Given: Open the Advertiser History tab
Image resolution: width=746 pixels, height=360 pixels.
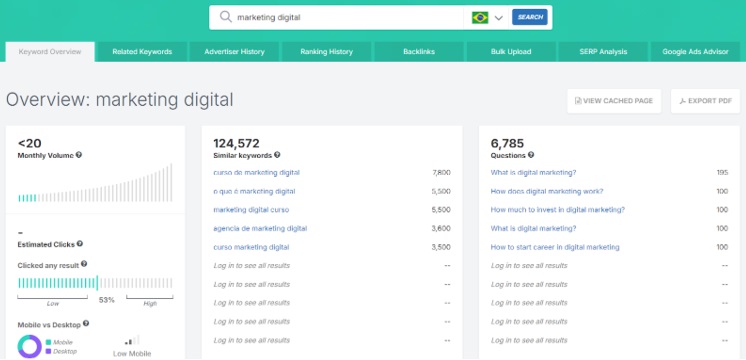Looking at the screenshot, I should click(234, 52).
